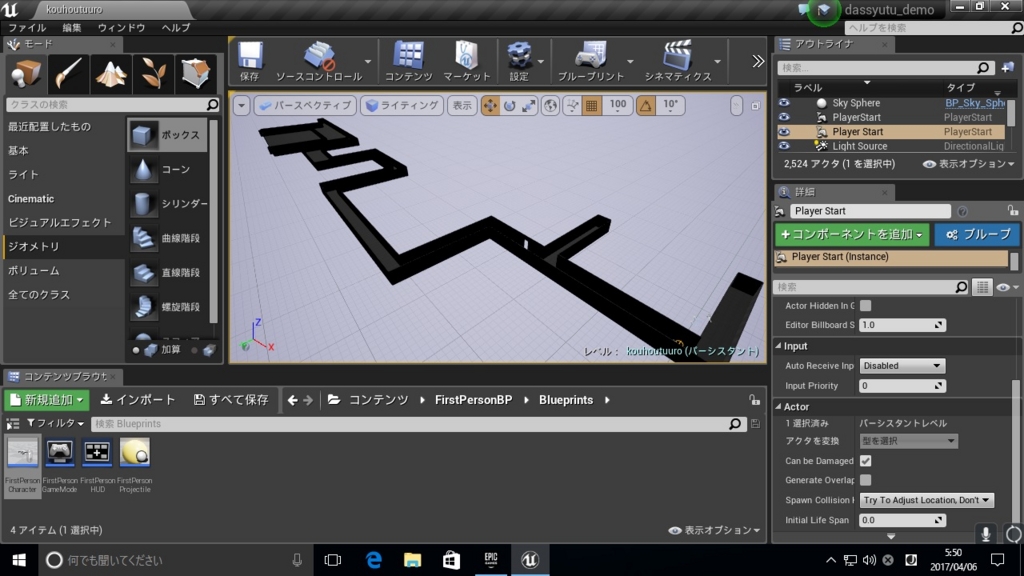Select the Foliage mode leaf icon
Screen dimensions: 1024x576
pyautogui.click(x=153, y=74)
